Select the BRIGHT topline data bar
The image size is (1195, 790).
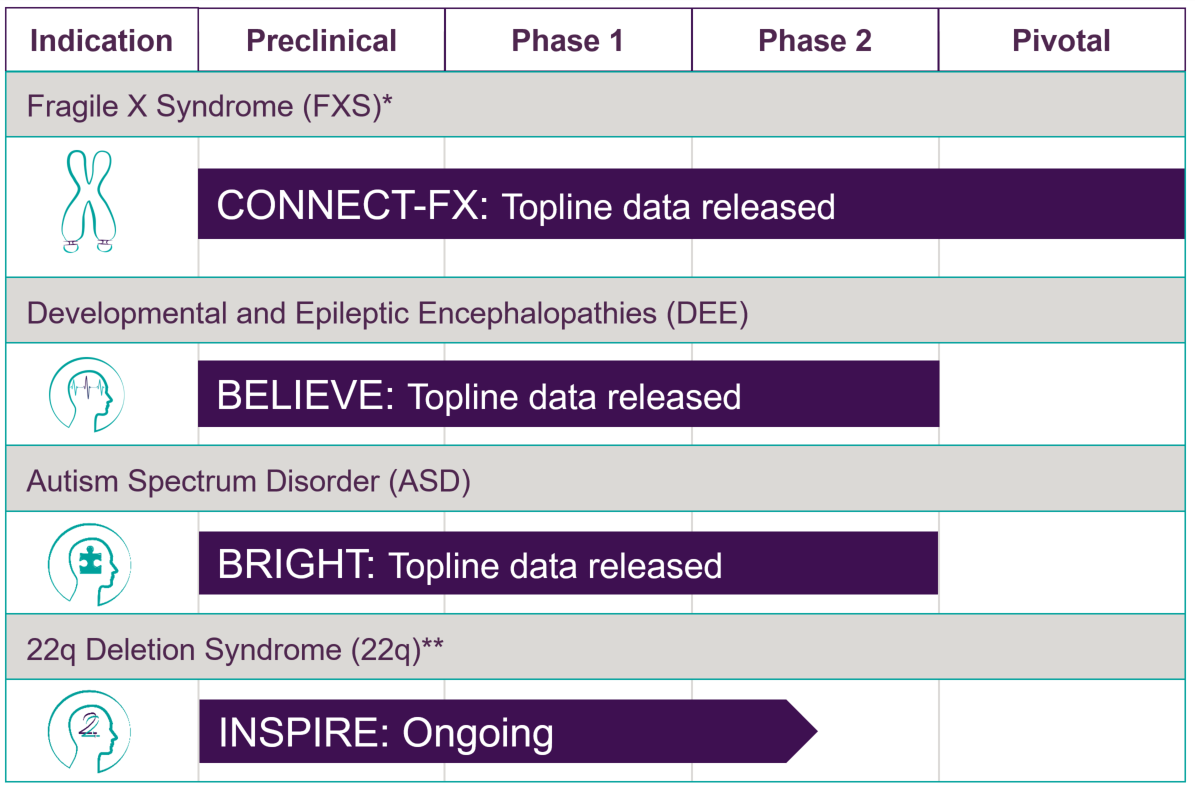(569, 563)
